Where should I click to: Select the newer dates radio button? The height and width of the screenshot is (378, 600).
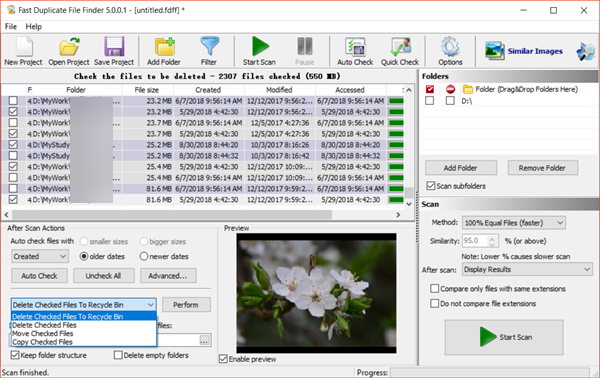143,256
